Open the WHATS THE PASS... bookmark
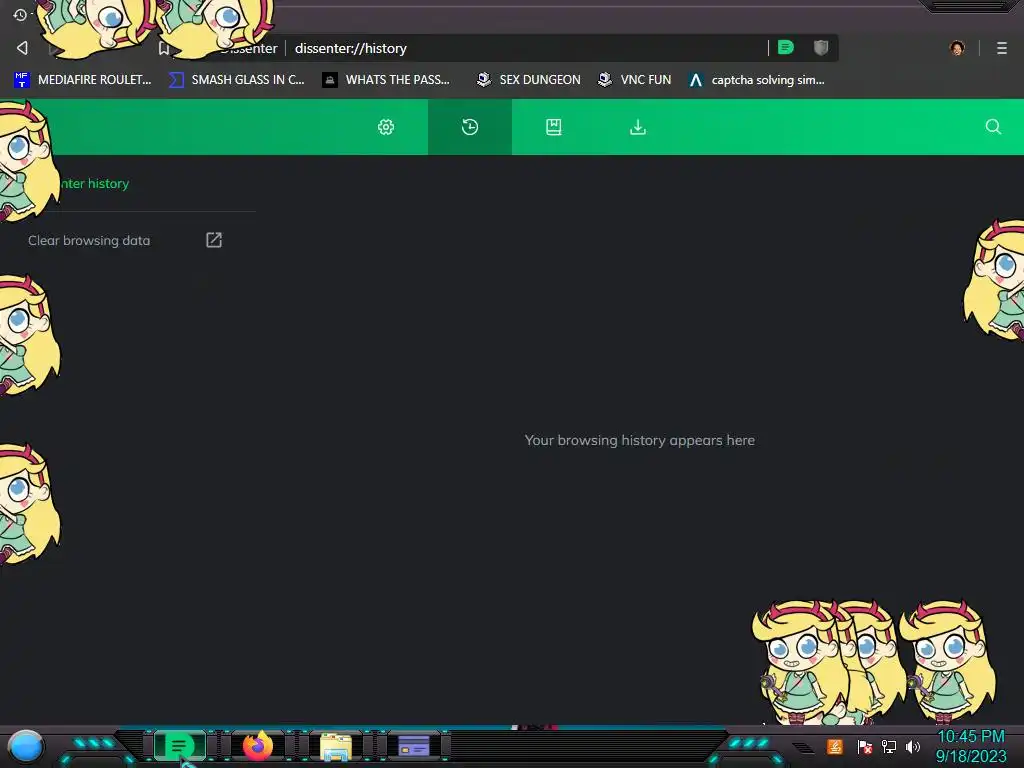 tap(386, 80)
